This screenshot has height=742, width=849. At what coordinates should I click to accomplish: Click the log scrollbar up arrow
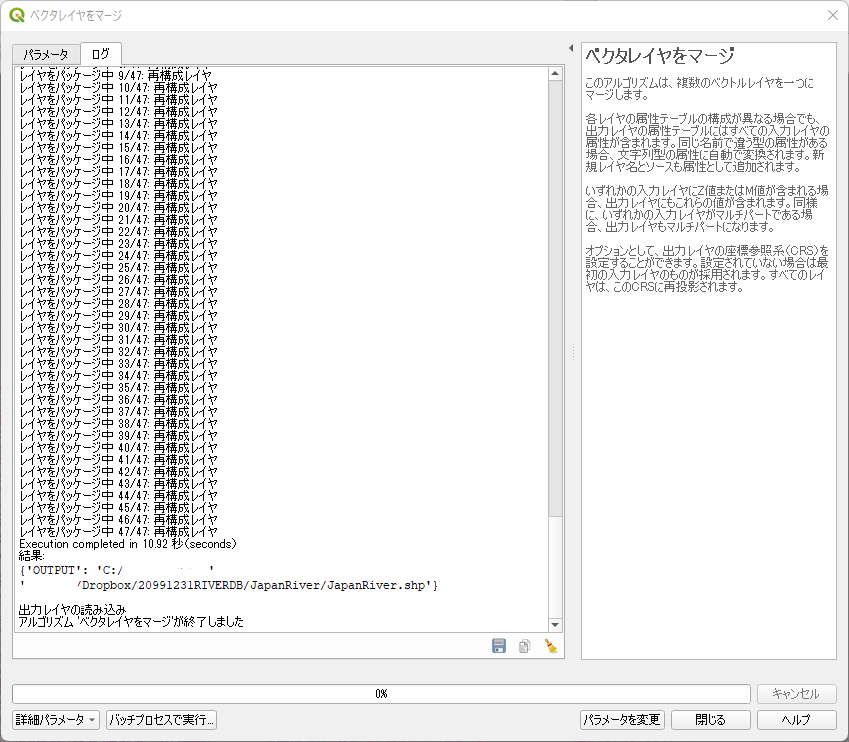[x=555, y=74]
